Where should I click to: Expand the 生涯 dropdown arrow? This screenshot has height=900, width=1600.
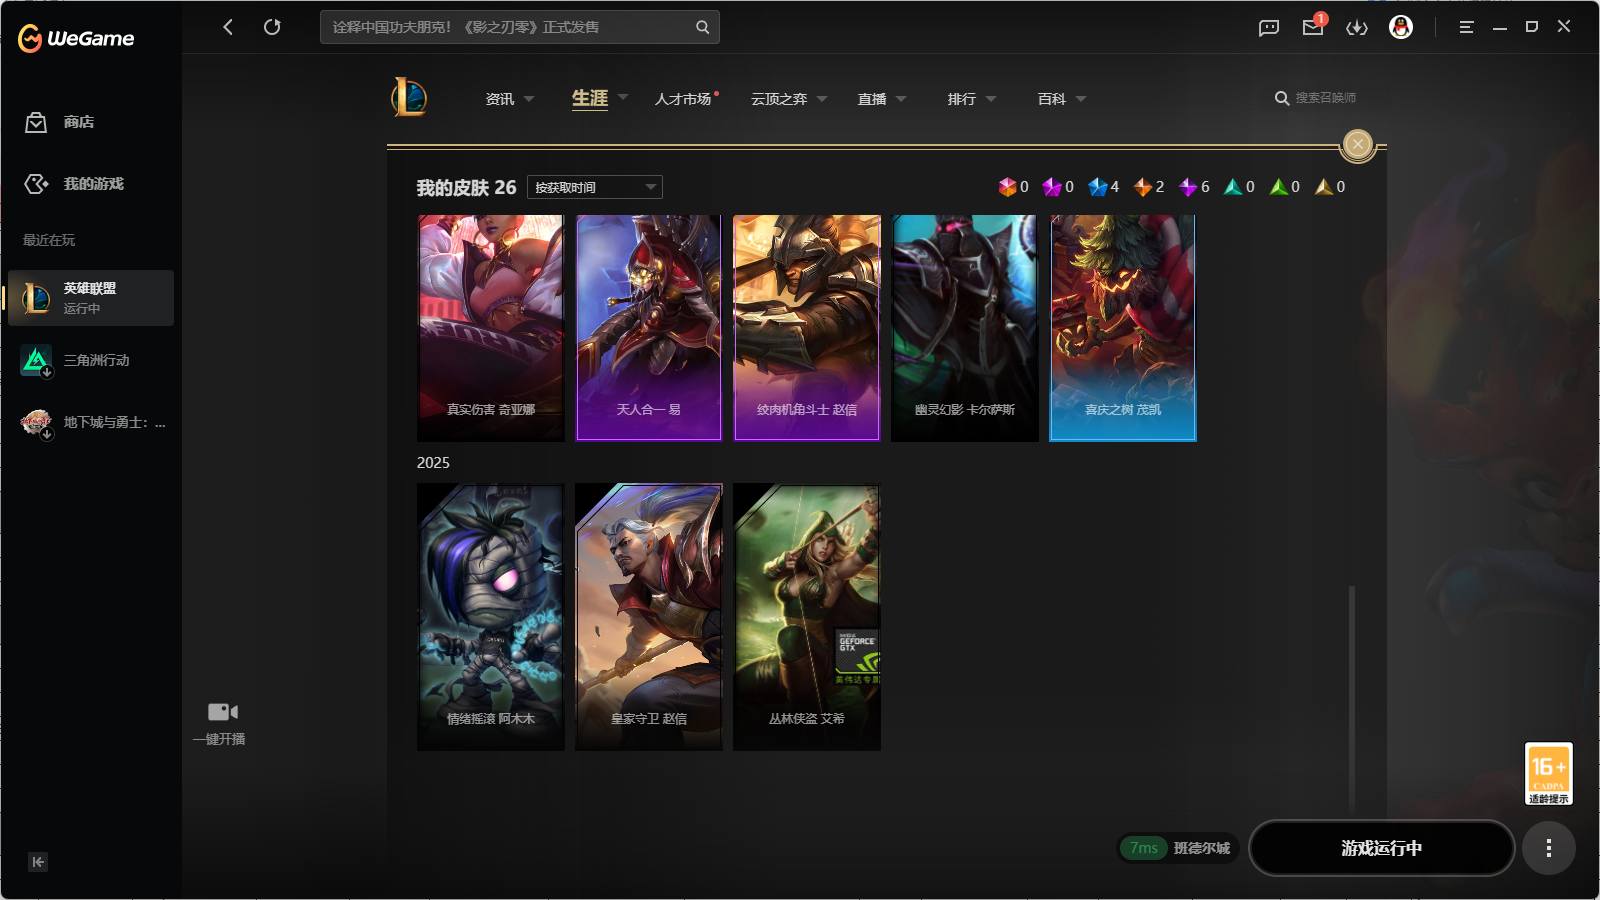(x=623, y=97)
